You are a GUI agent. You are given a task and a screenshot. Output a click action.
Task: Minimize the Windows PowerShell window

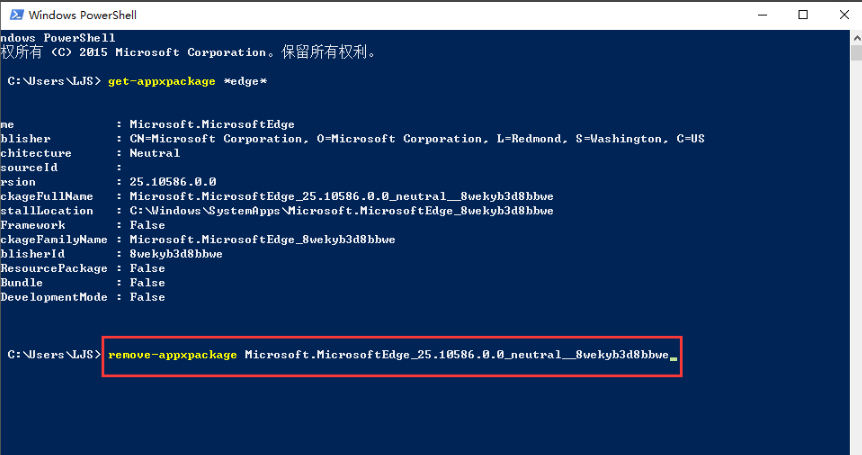pyautogui.click(x=756, y=15)
